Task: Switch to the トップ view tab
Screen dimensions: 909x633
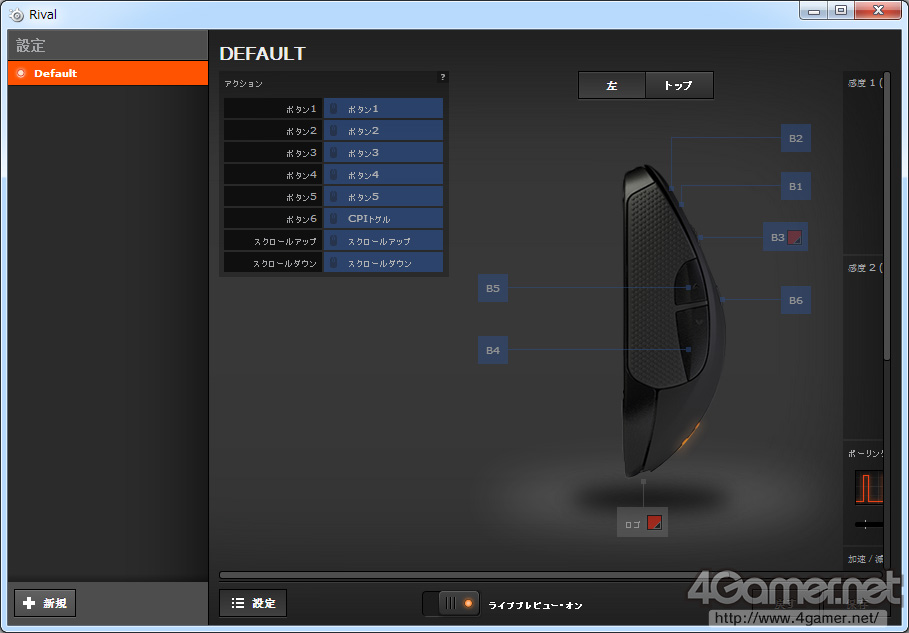Action: pyautogui.click(x=679, y=85)
